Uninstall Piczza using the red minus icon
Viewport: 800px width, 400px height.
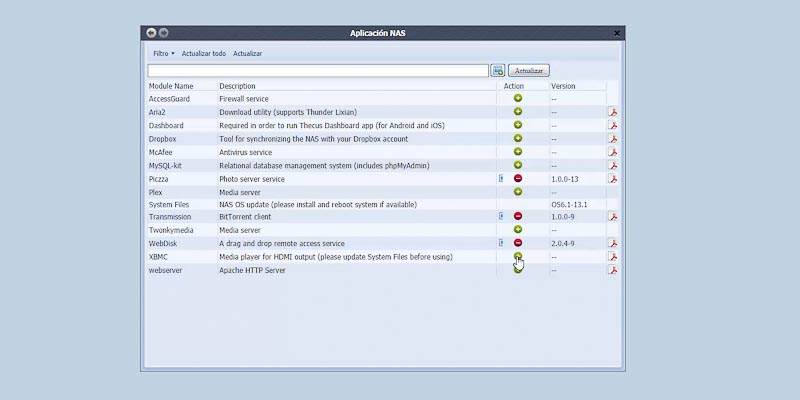518,178
